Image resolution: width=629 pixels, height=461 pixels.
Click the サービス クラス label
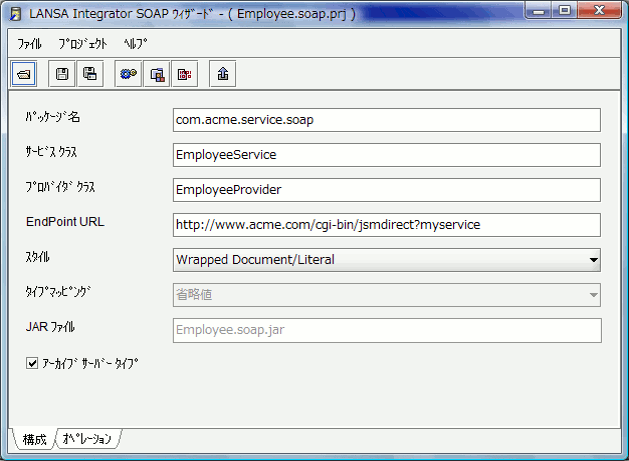tap(51, 152)
